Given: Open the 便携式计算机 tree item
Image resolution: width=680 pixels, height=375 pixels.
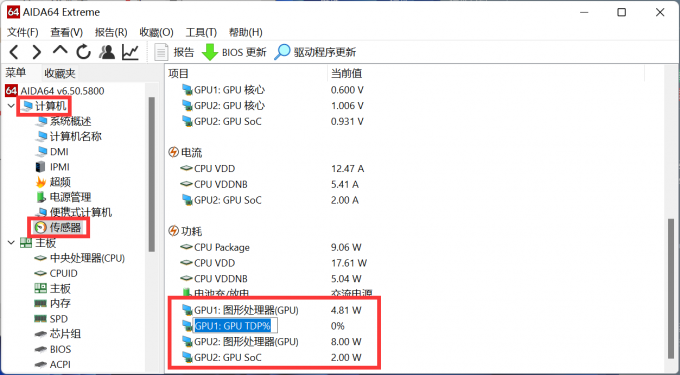Looking at the screenshot, I should tap(74, 212).
